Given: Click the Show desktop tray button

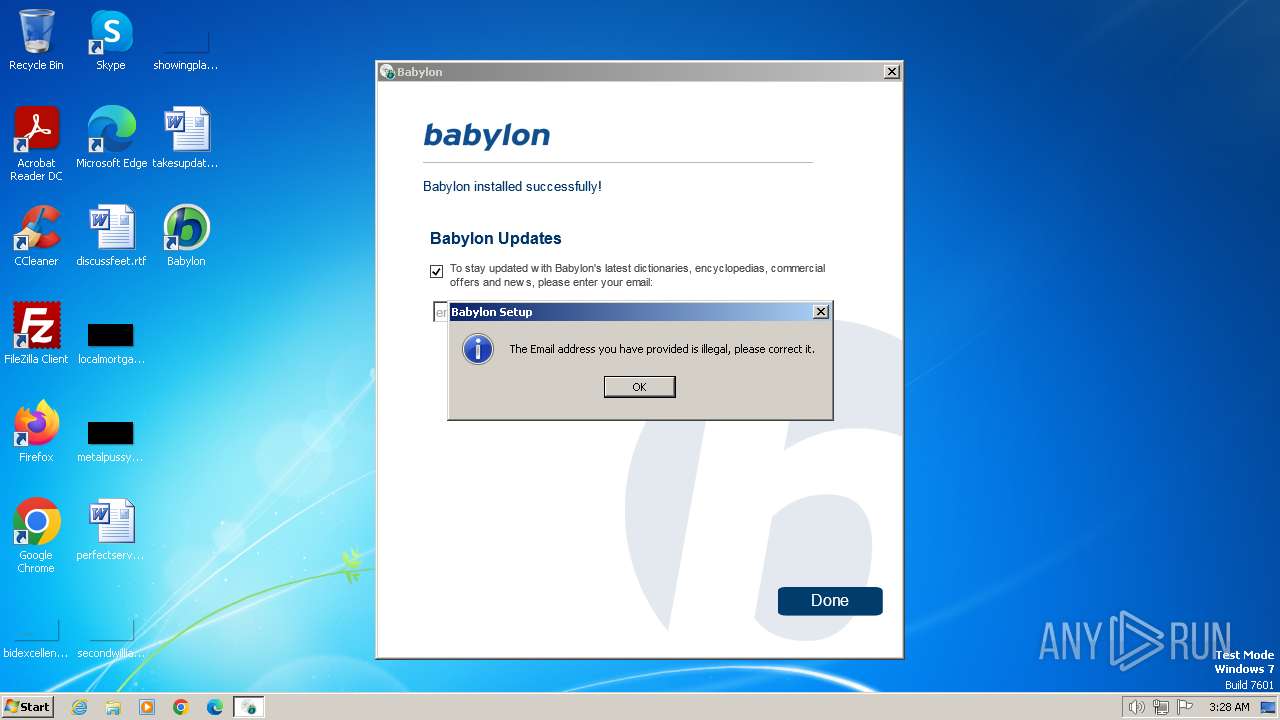Looking at the screenshot, I should [1270, 707].
